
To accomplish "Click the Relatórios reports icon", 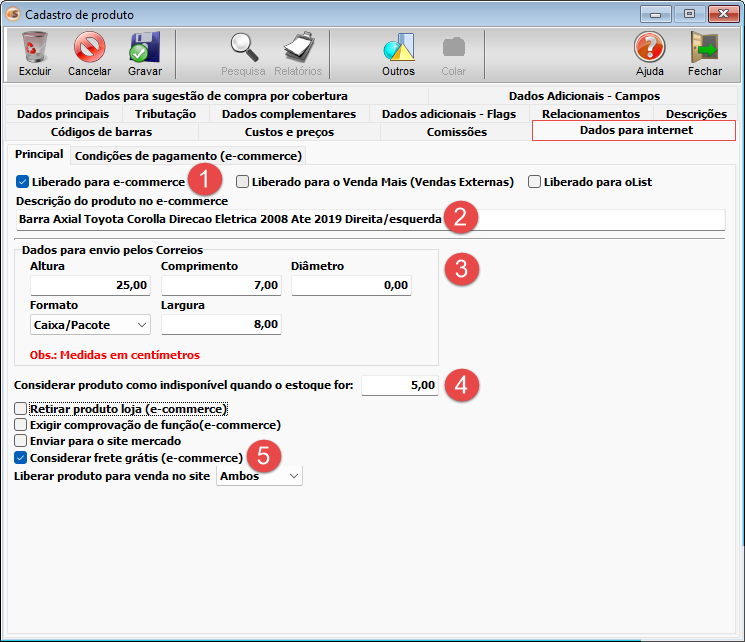I will [298, 47].
